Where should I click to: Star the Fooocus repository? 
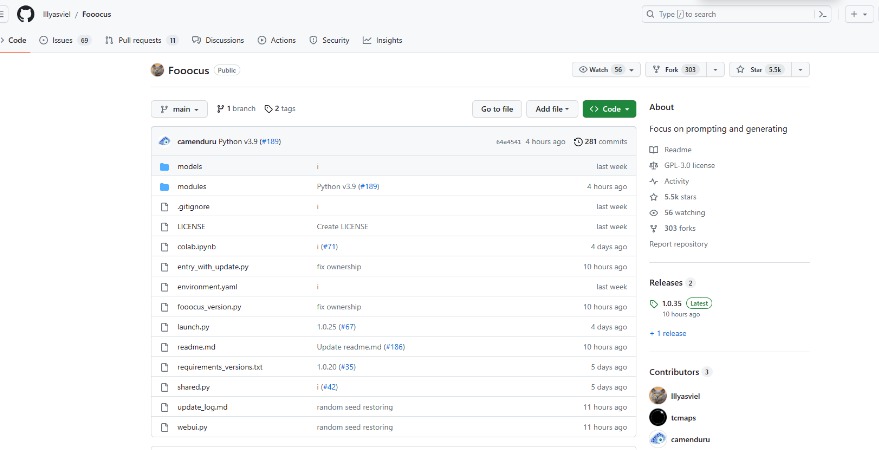click(x=760, y=69)
